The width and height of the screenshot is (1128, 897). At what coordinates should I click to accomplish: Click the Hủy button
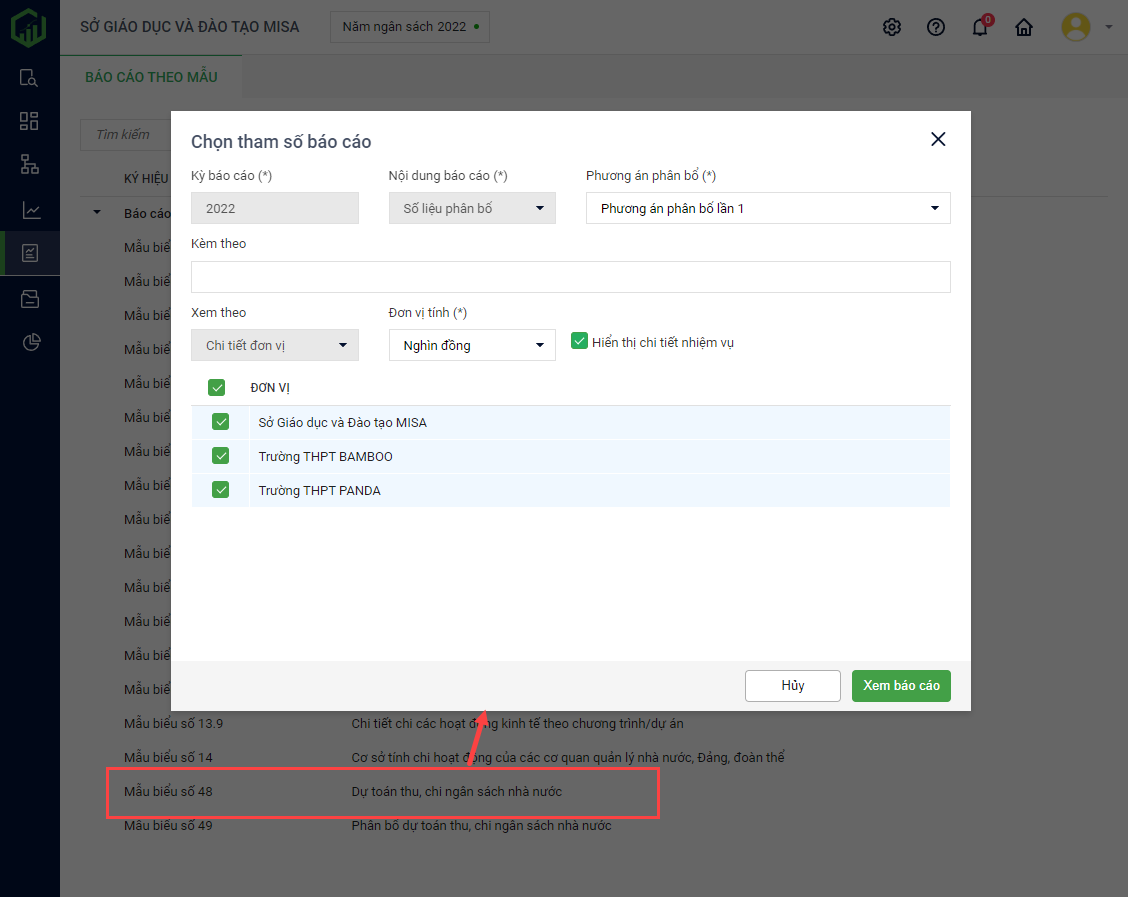pyautogui.click(x=792, y=686)
